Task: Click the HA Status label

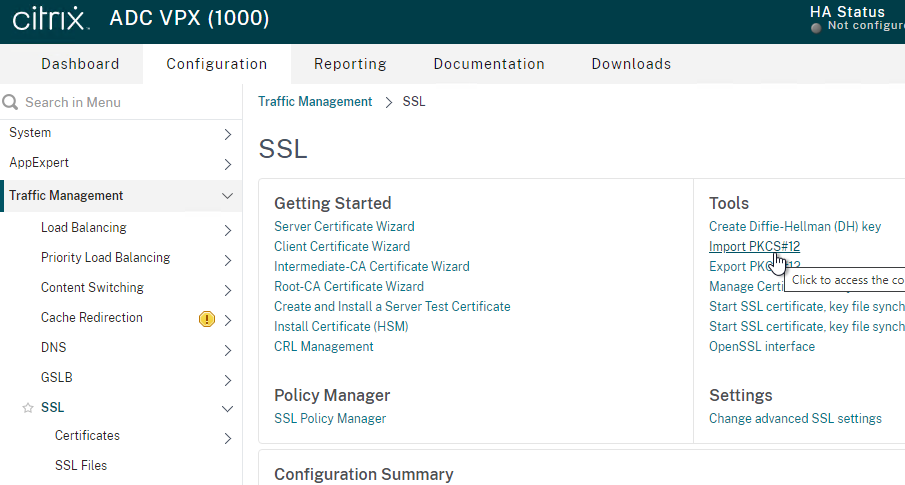Action: (847, 12)
